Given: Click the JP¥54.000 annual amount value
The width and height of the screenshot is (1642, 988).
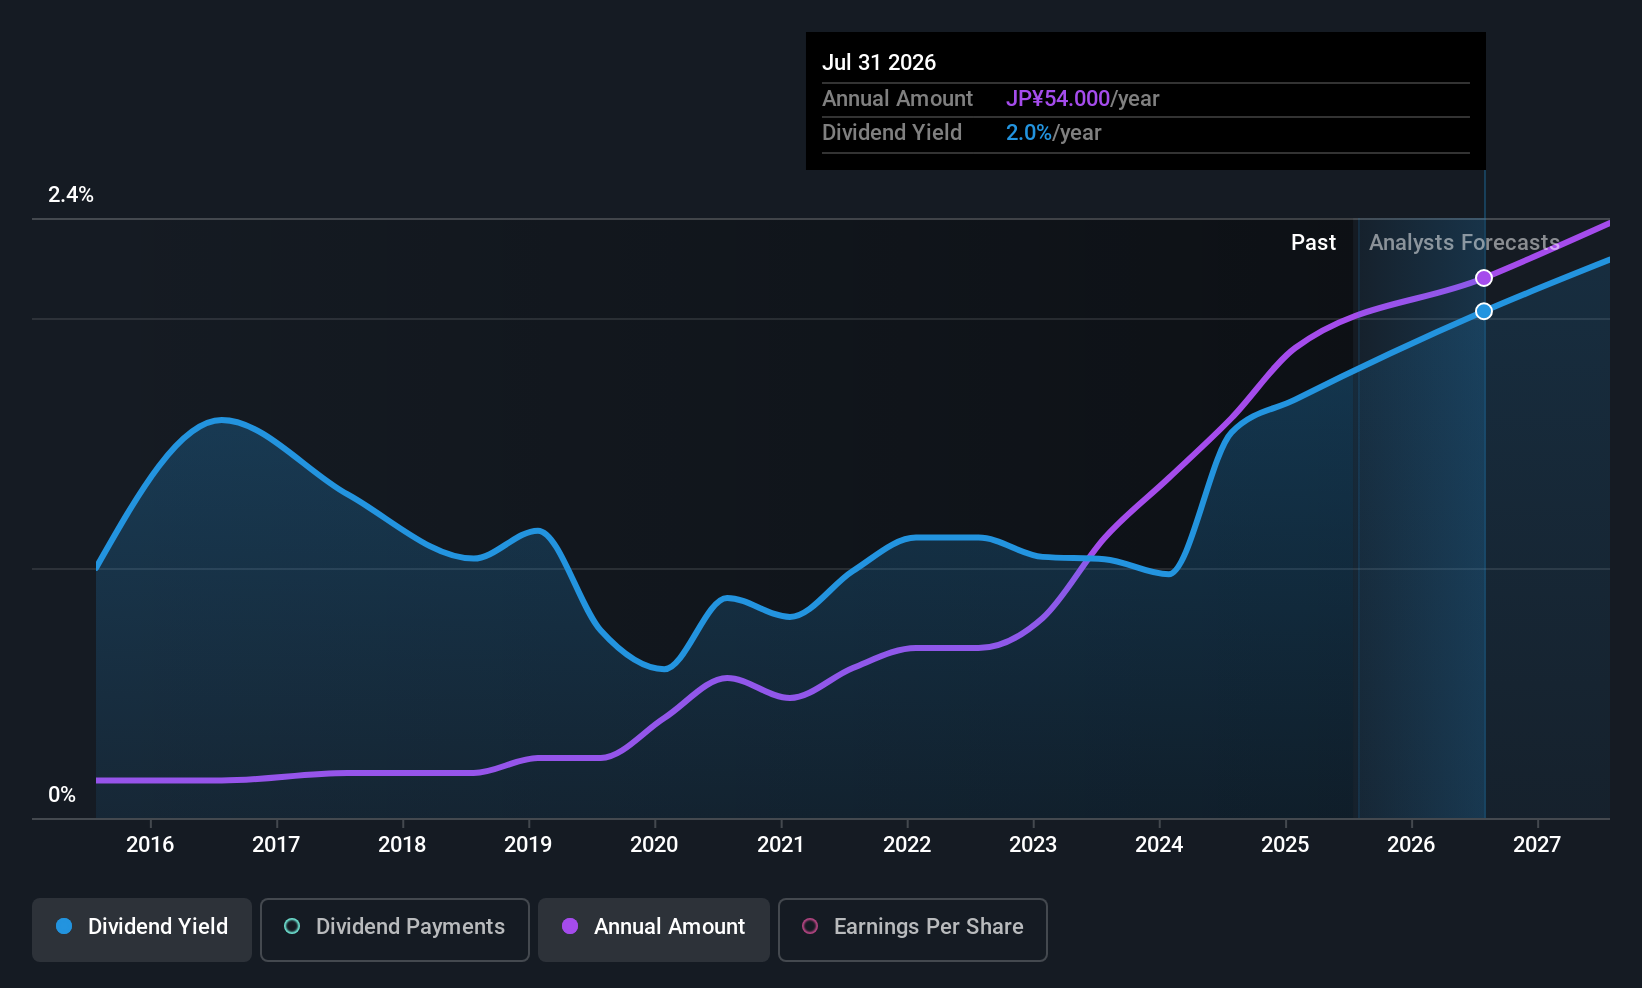Looking at the screenshot, I should (1058, 98).
